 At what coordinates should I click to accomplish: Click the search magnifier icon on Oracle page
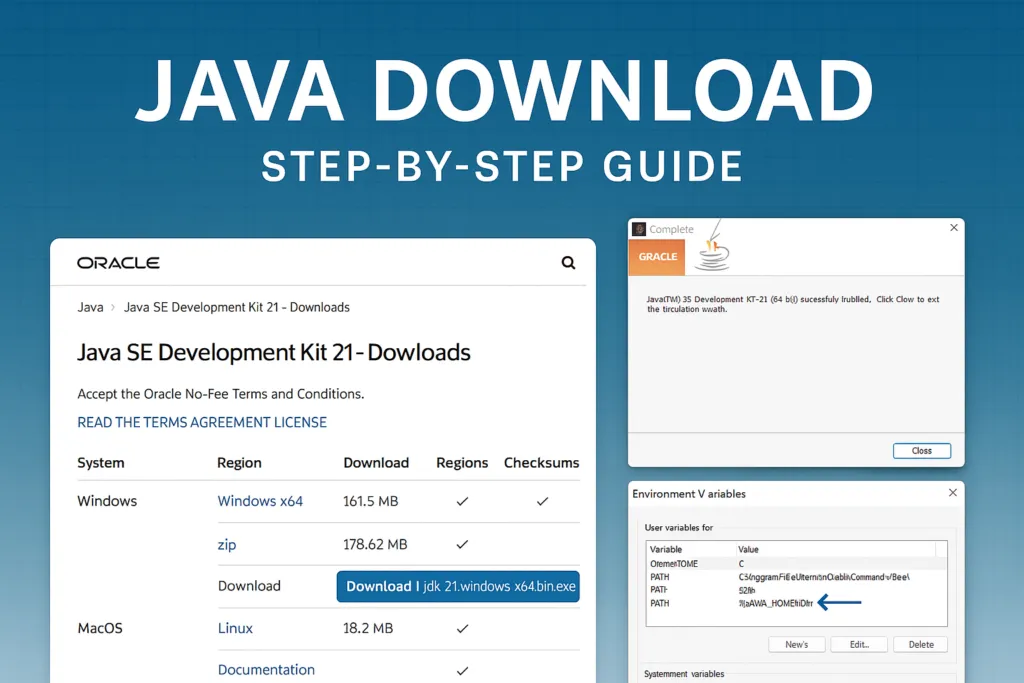[568, 262]
